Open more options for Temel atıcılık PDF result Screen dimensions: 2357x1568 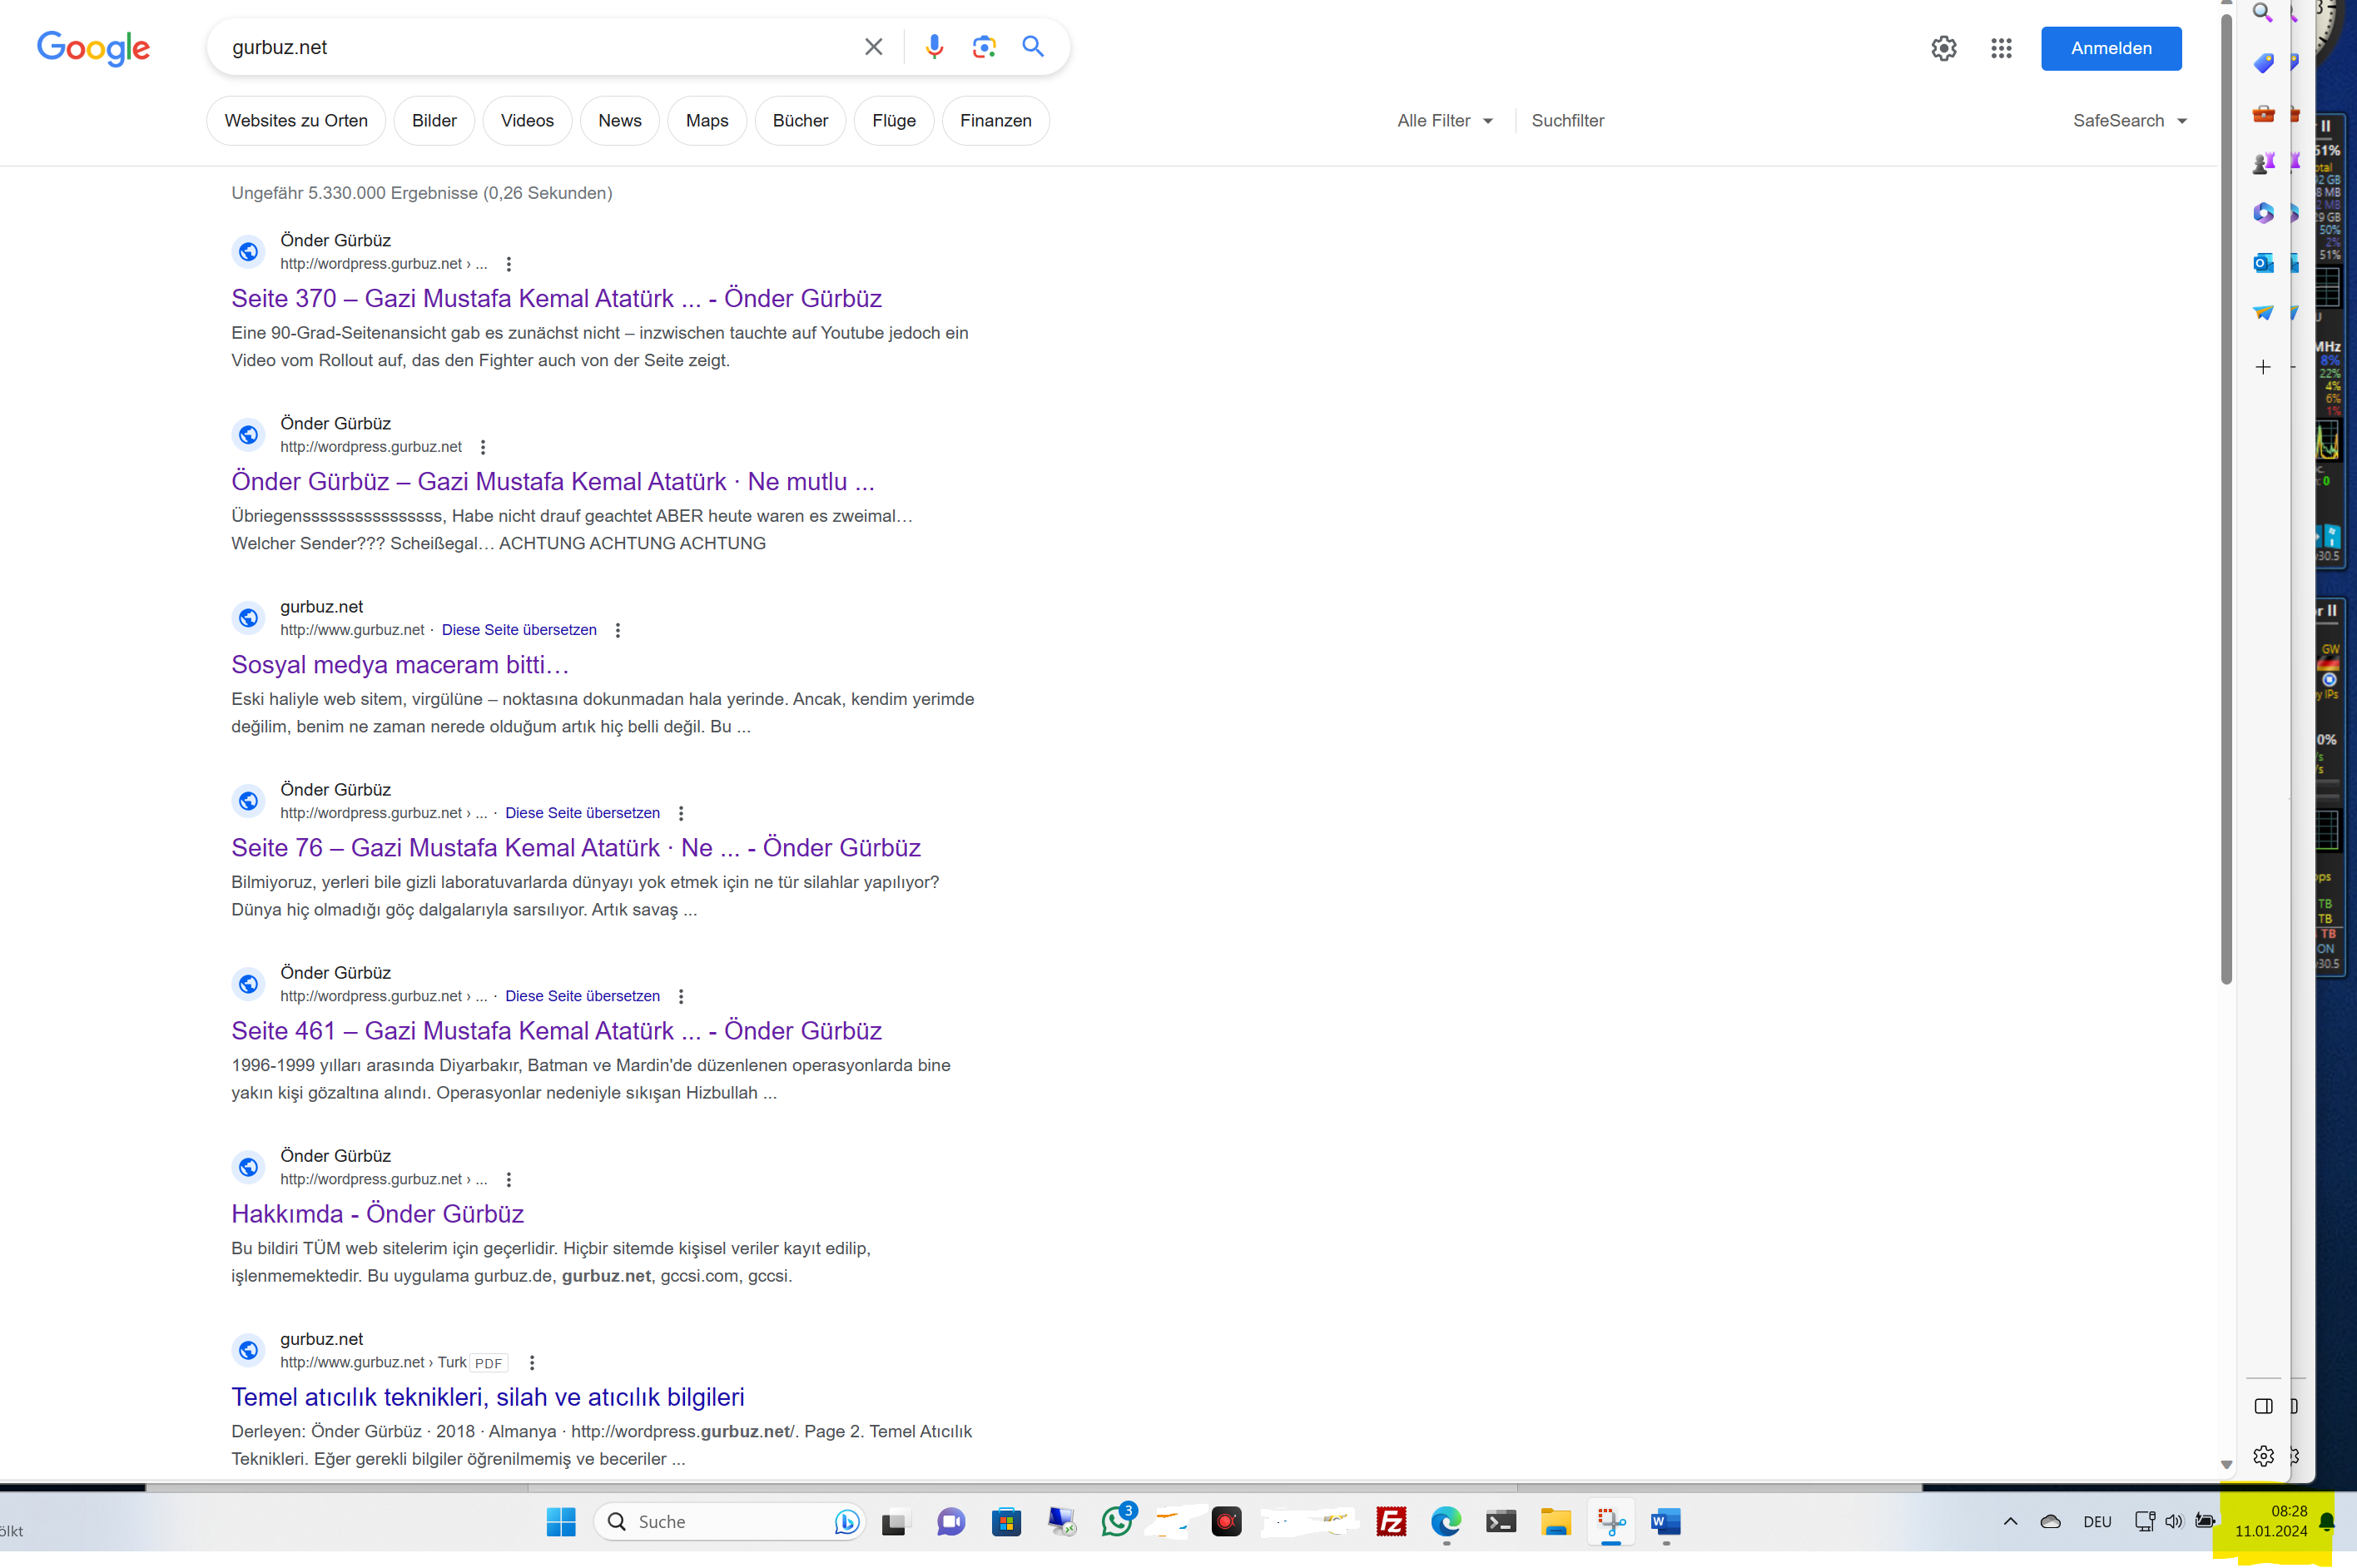pyautogui.click(x=532, y=1362)
